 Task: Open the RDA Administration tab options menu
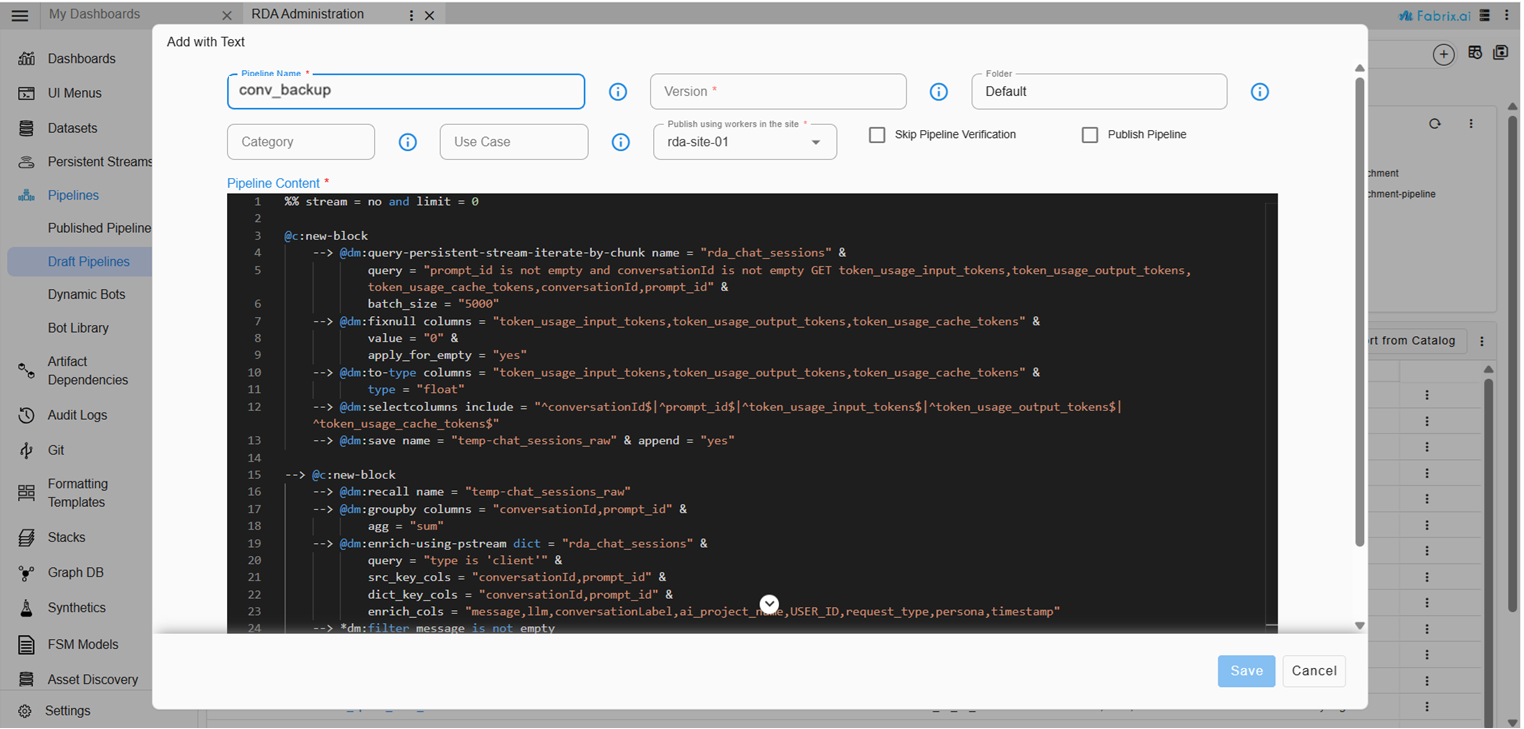click(x=411, y=15)
